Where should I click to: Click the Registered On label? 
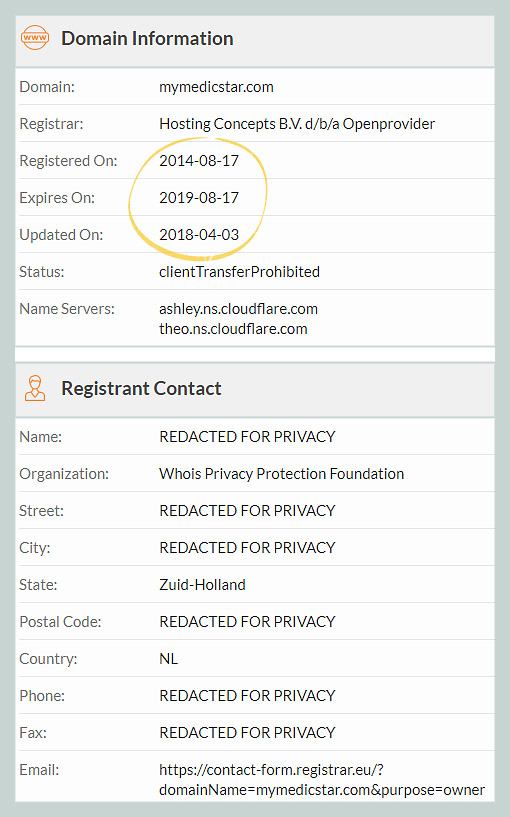click(68, 160)
